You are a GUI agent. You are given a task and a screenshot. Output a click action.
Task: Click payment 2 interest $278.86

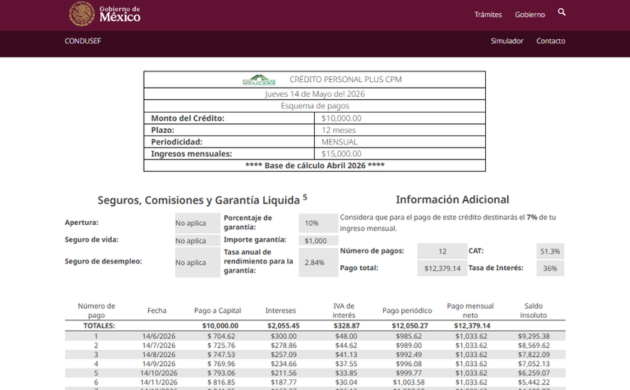pyautogui.click(x=283, y=345)
